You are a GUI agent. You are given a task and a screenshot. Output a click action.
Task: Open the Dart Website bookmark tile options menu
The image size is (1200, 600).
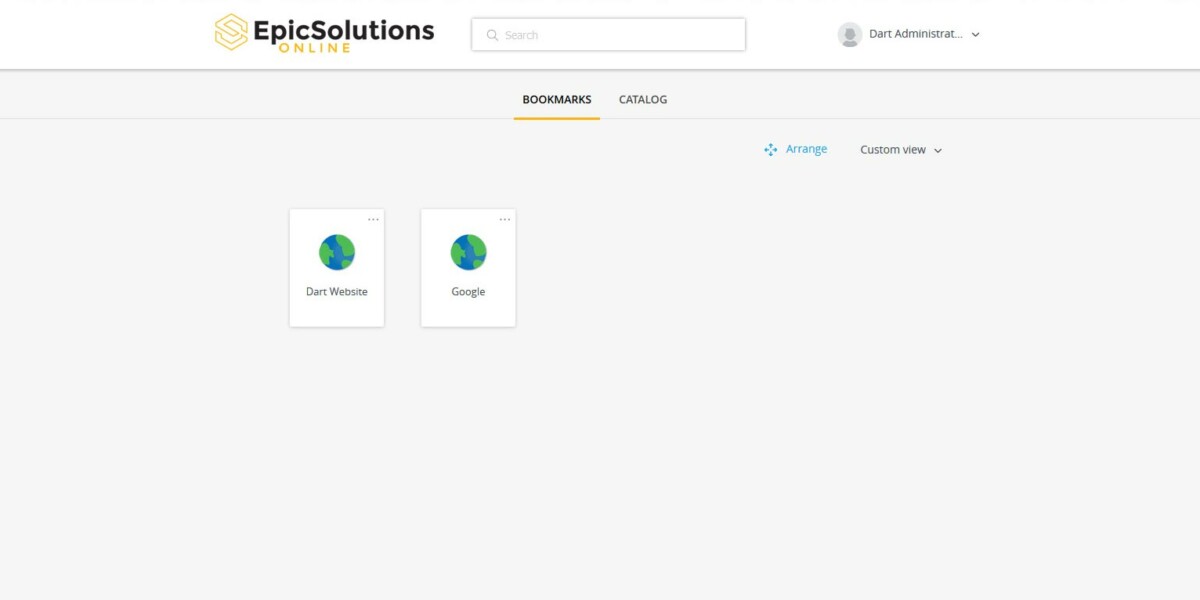[373, 218]
